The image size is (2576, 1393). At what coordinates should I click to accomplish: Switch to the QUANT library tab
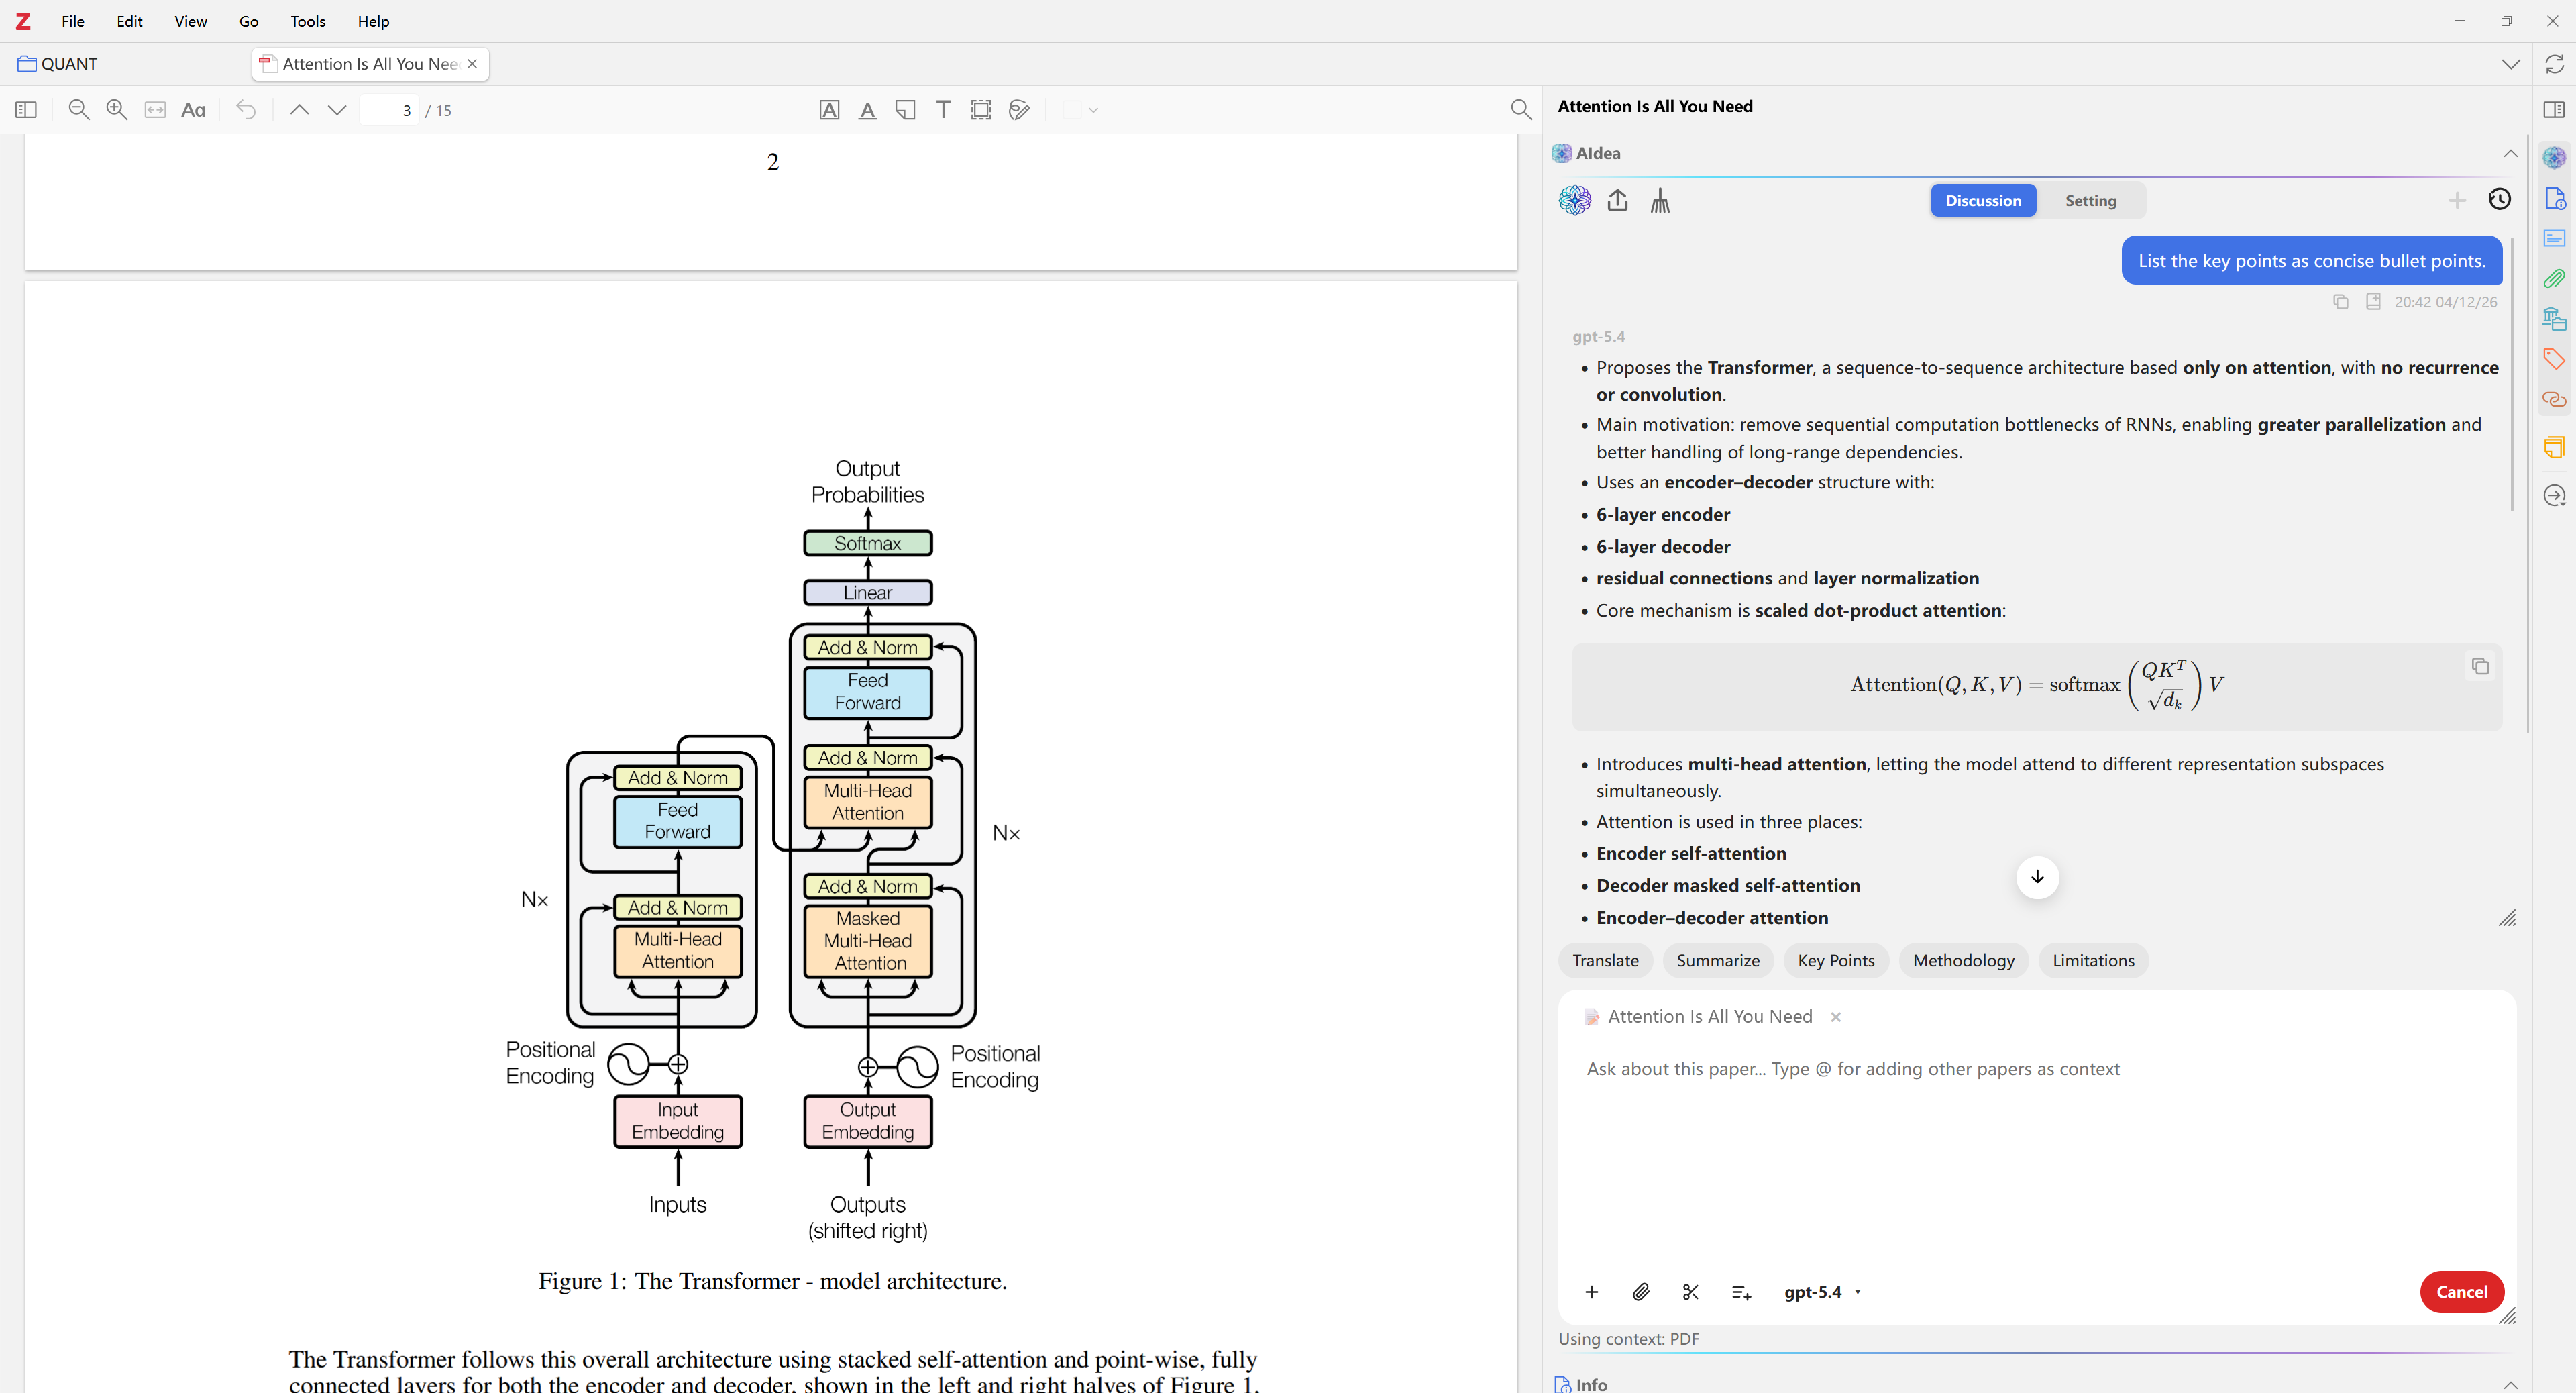tap(58, 64)
